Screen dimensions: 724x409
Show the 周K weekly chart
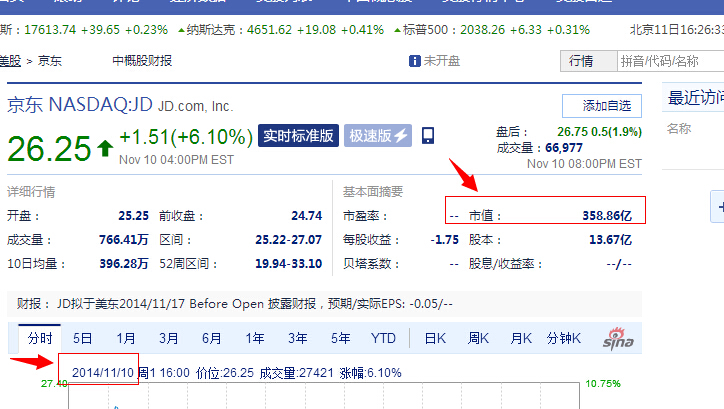[x=478, y=339]
